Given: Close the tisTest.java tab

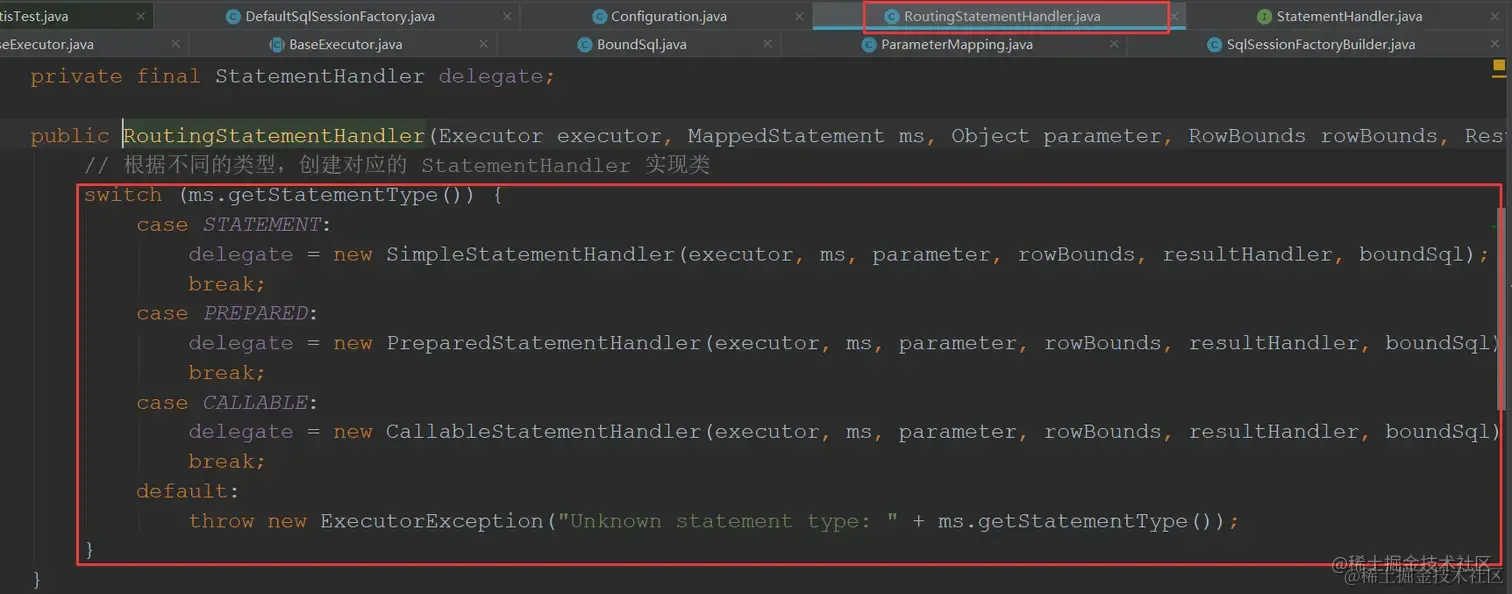Looking at the screenshot, I should [139, 16].
